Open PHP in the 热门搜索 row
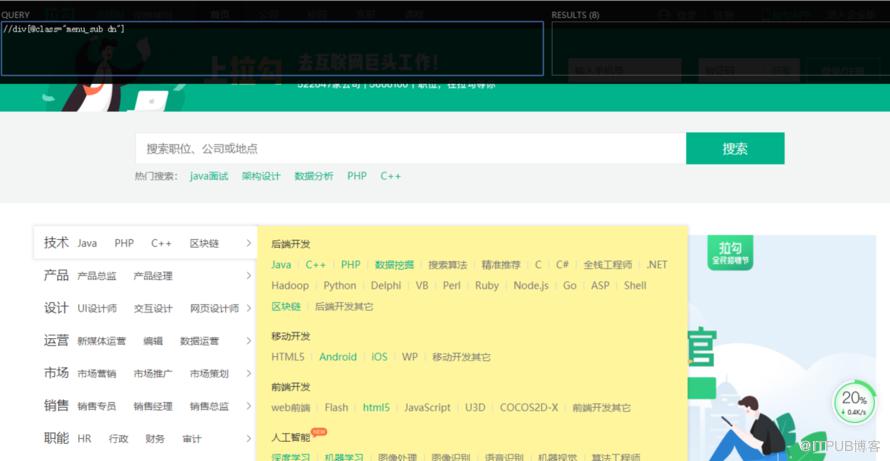The height and width of the screenshot is (461, 890). (x=357, y=176)
